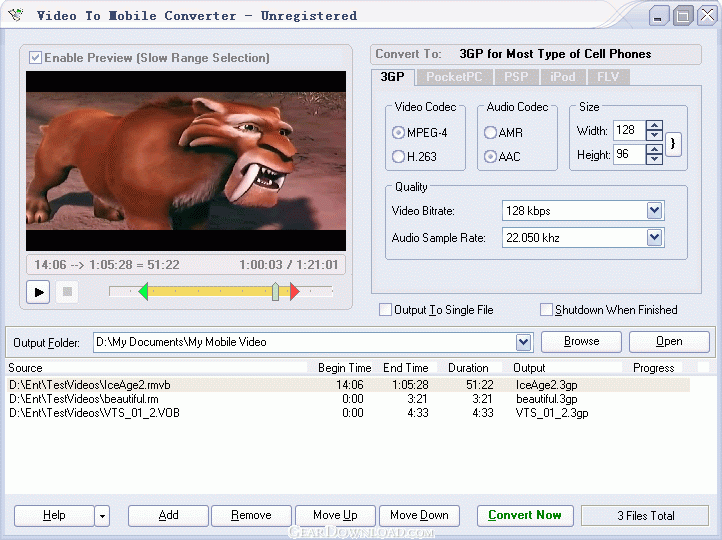
Task: Click the Source column header
Action: 157,368
